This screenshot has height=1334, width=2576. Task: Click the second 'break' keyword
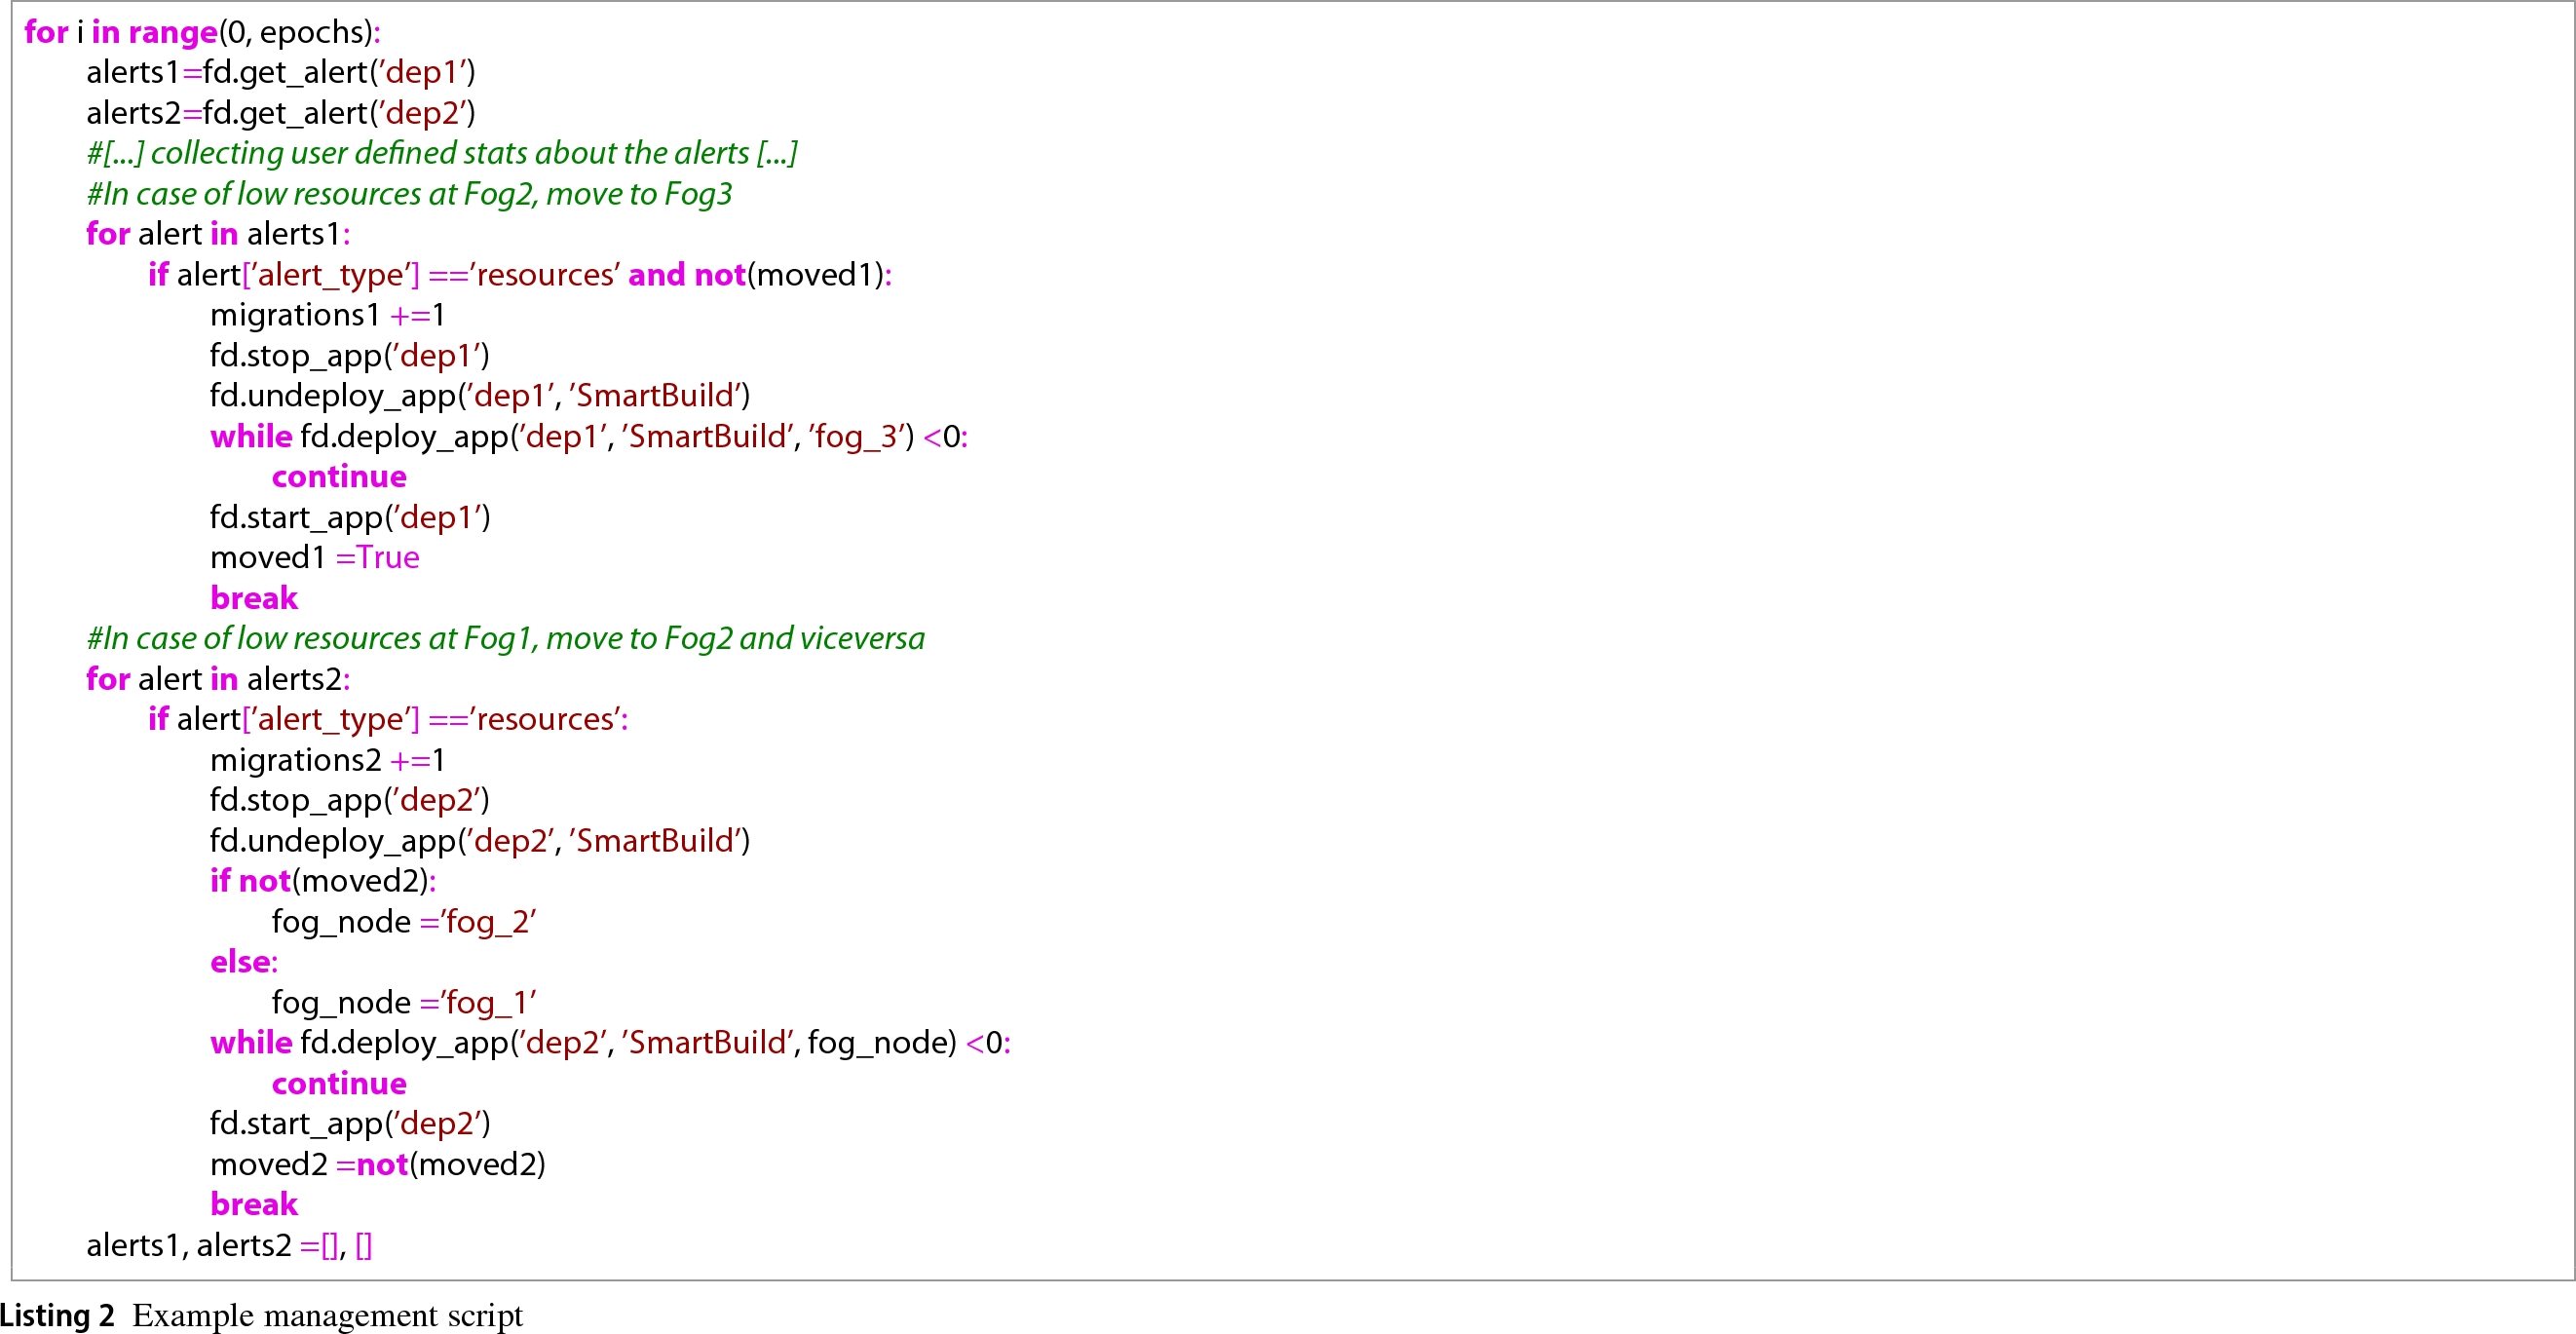[x=254, y=1205]
